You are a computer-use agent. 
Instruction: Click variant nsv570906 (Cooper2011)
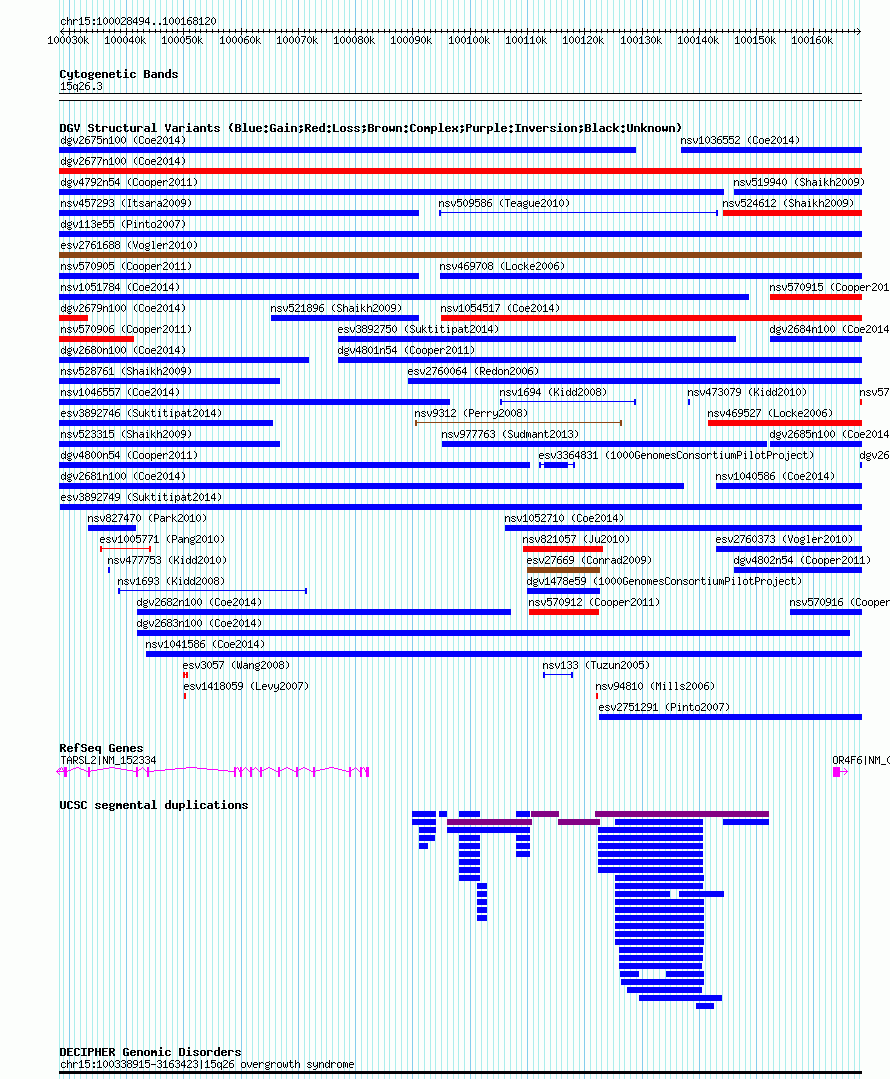pyautogui.click(x=126, y=330)
